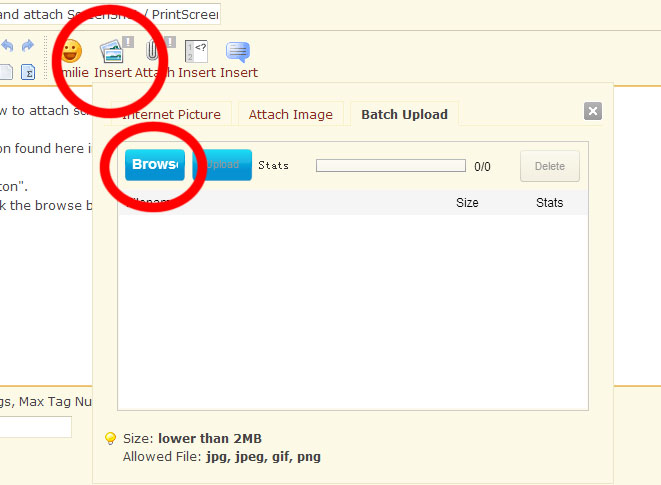The height and width of the screenshot is (485, 661).
Task: Click the upload progress bar
Action: click(x=390, y=166)
